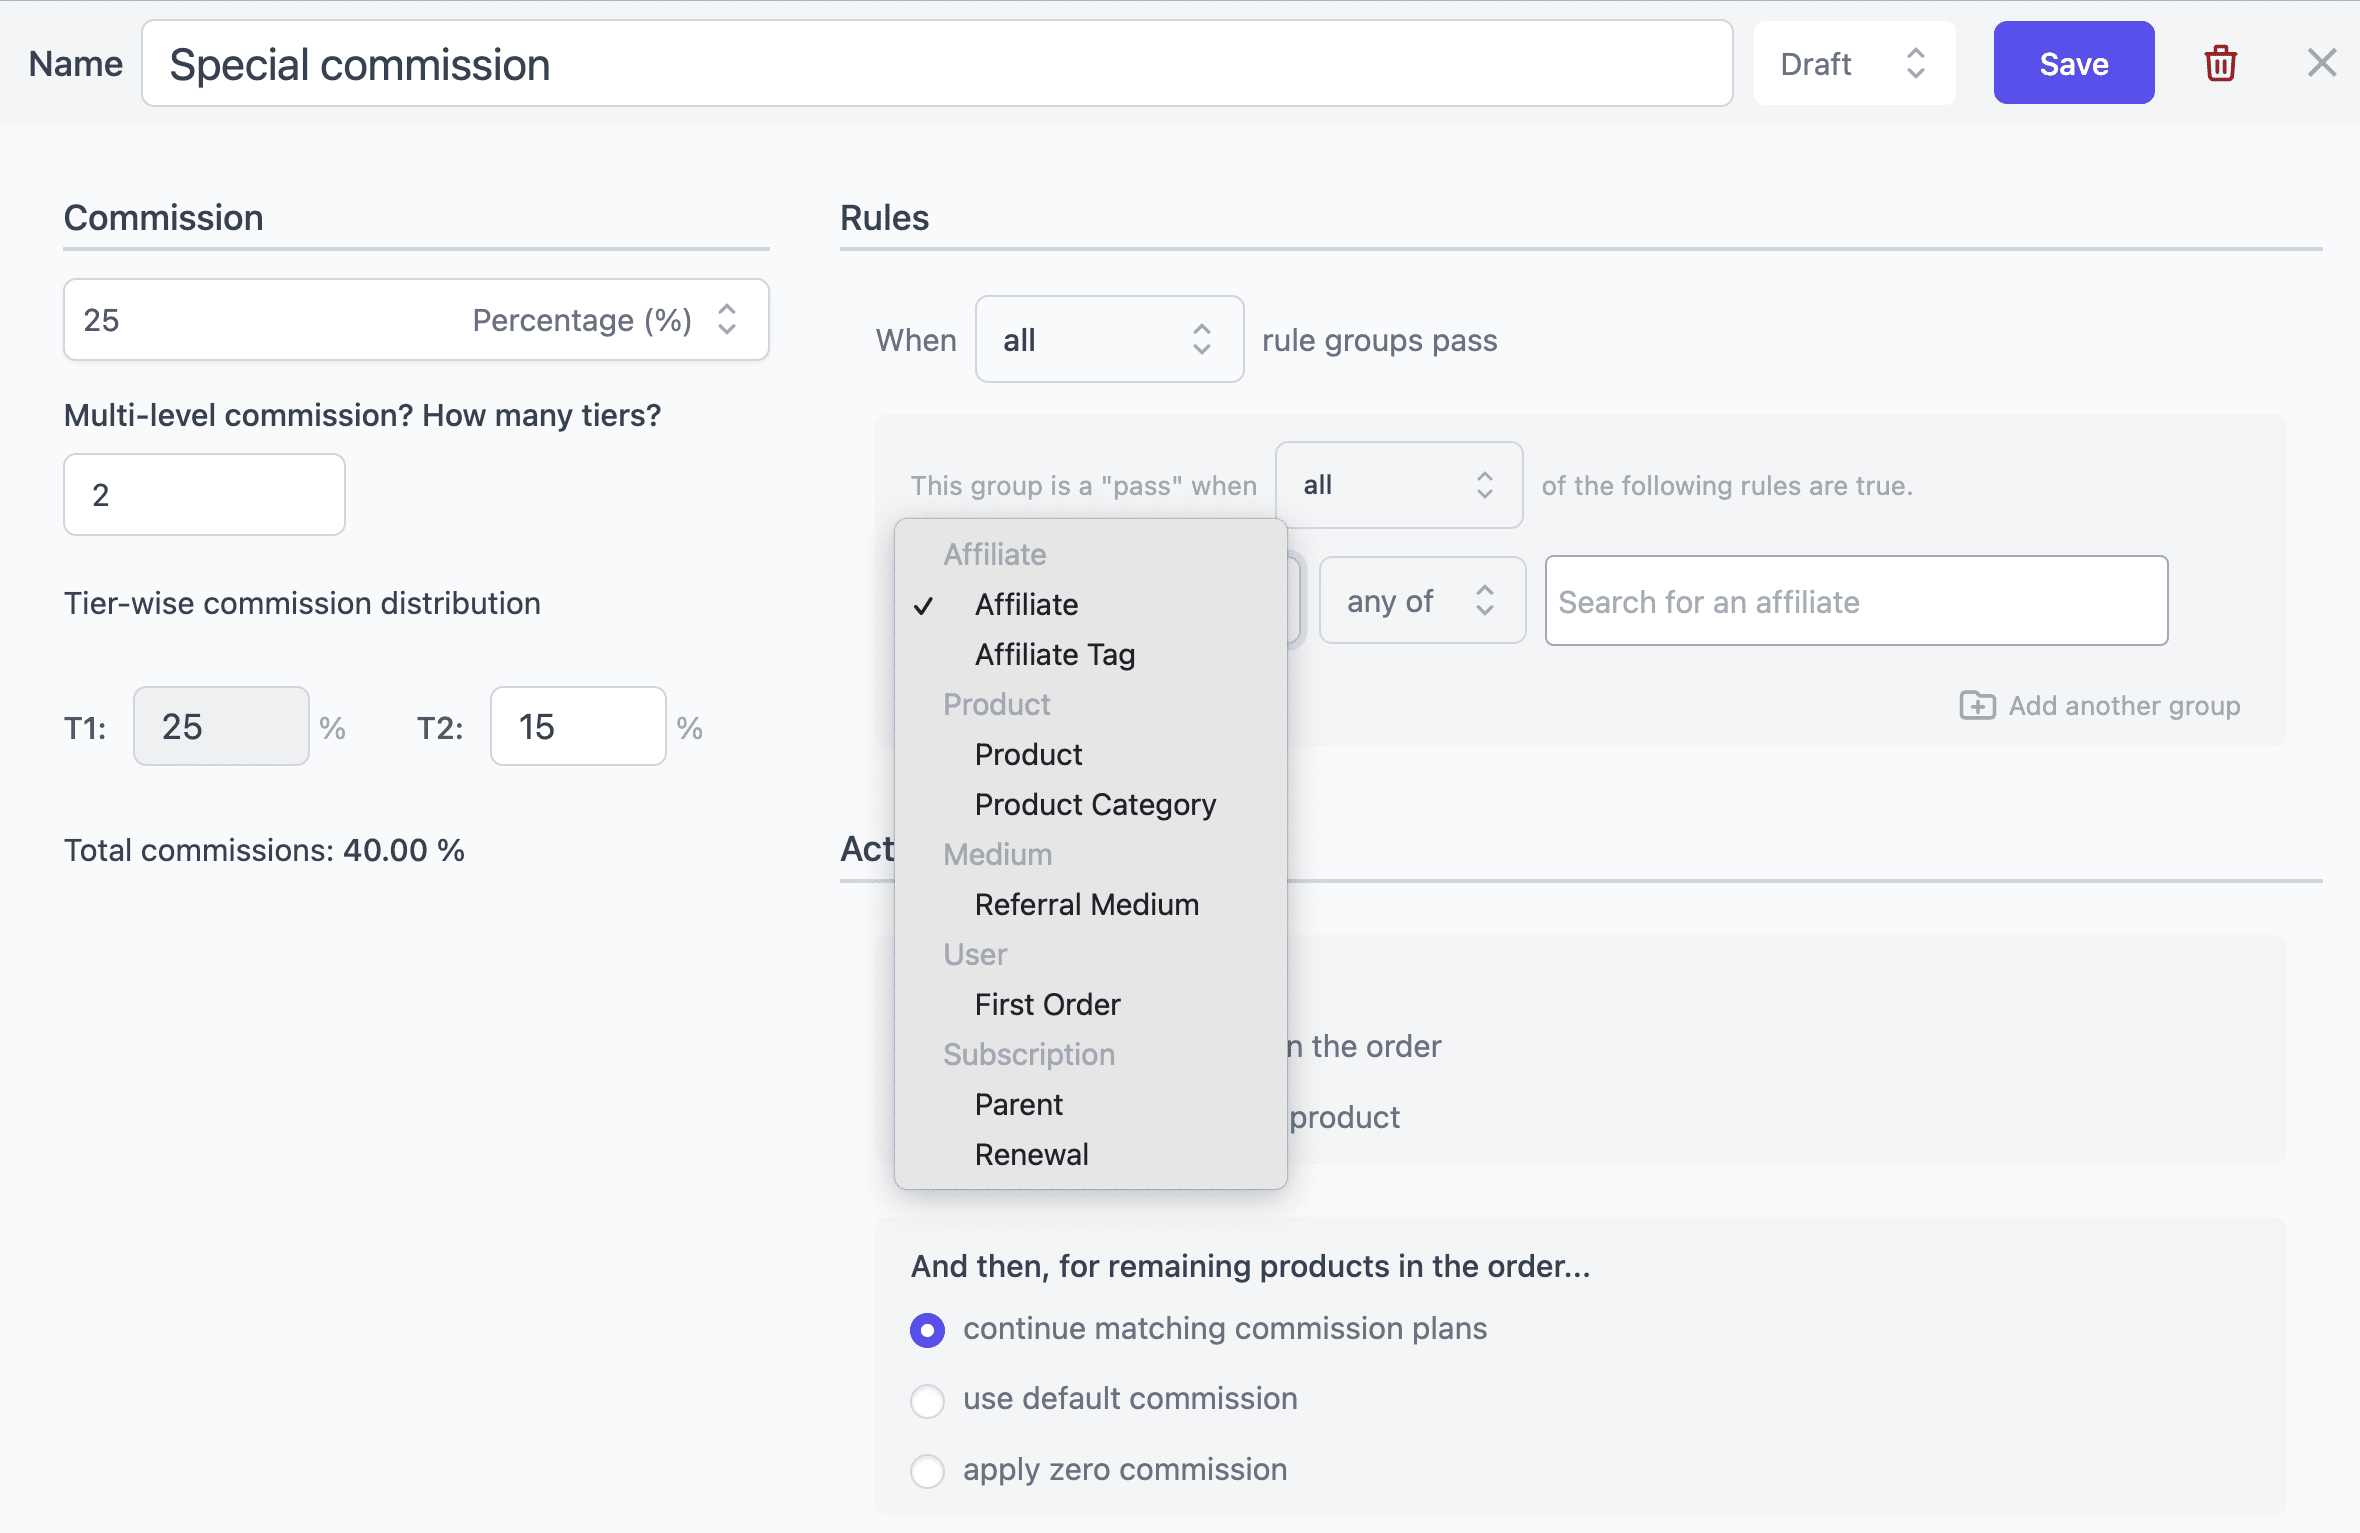Click the T1 commission percentage input field
Image resolution: width=2360 pixels, height=1533 pixels.
218,726
